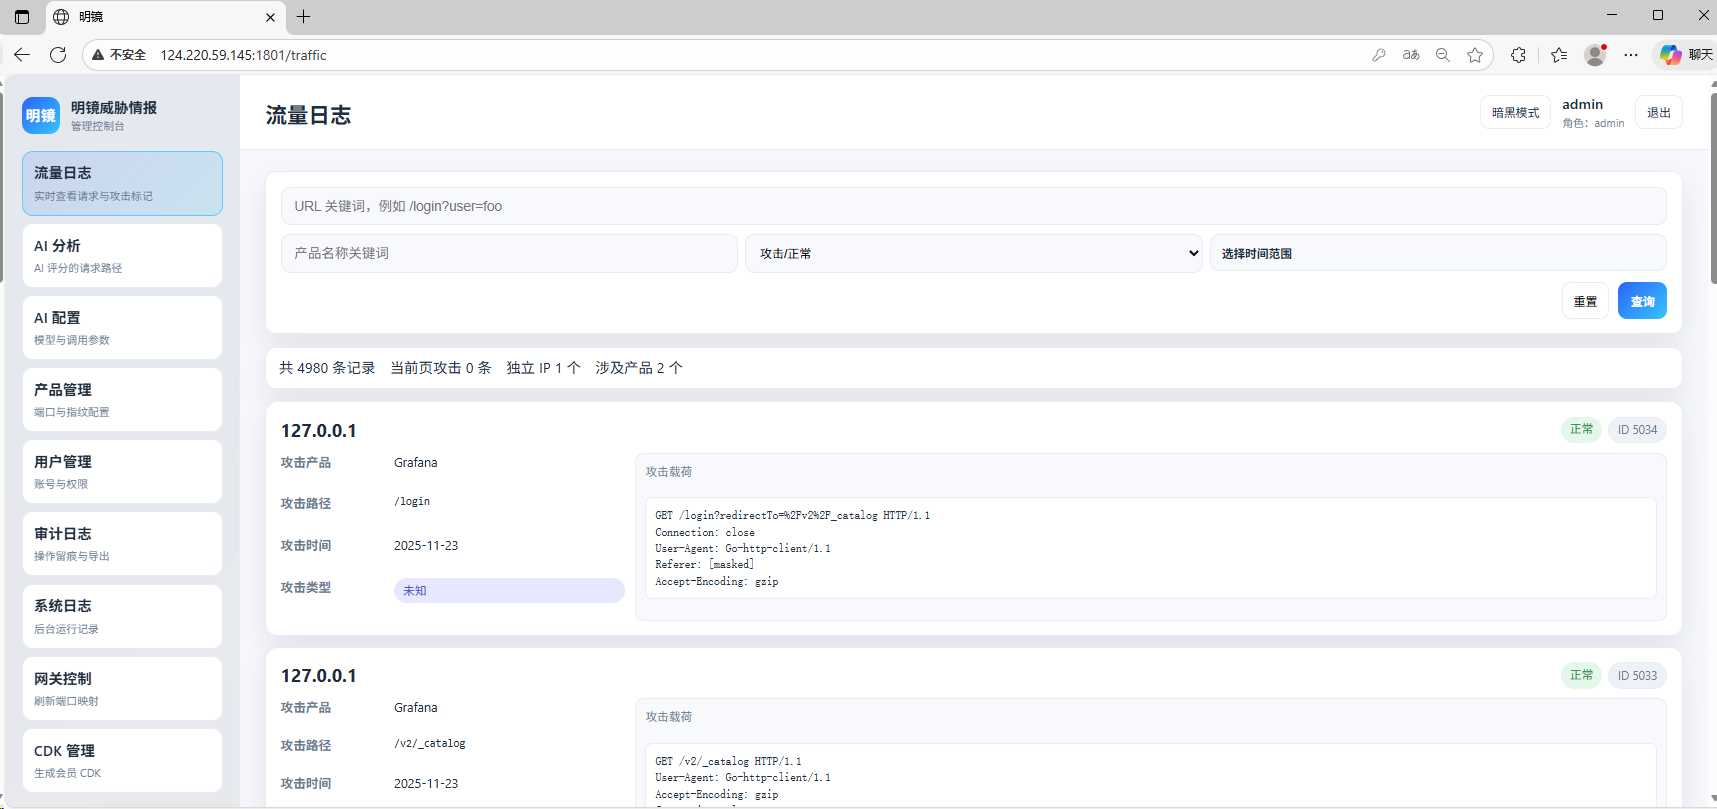1717x809 pixels.
Task: Expand the 攻击/正常 dropdown
Action: [974, 253]
